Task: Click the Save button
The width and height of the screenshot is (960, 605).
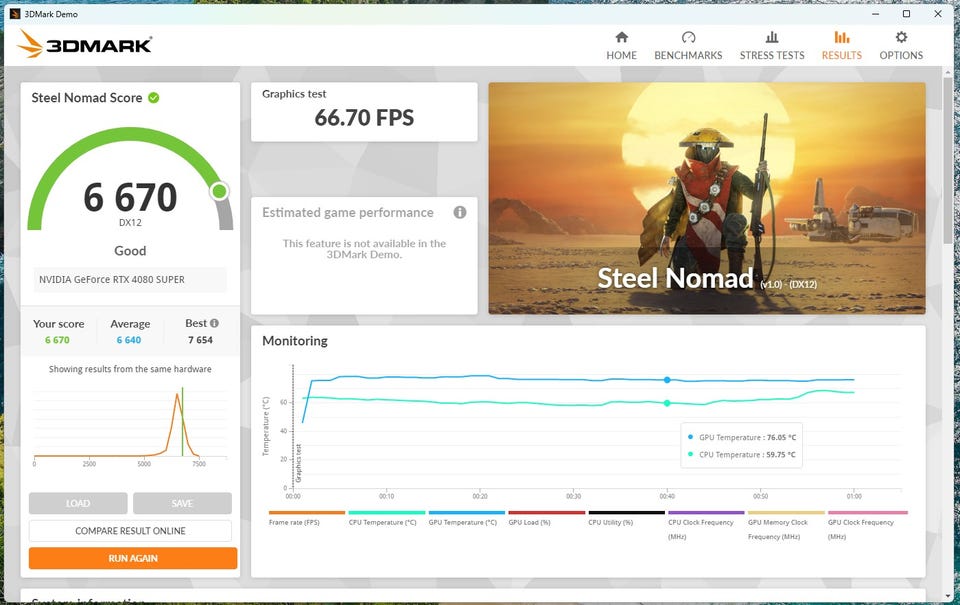Action: pos(182,503)
